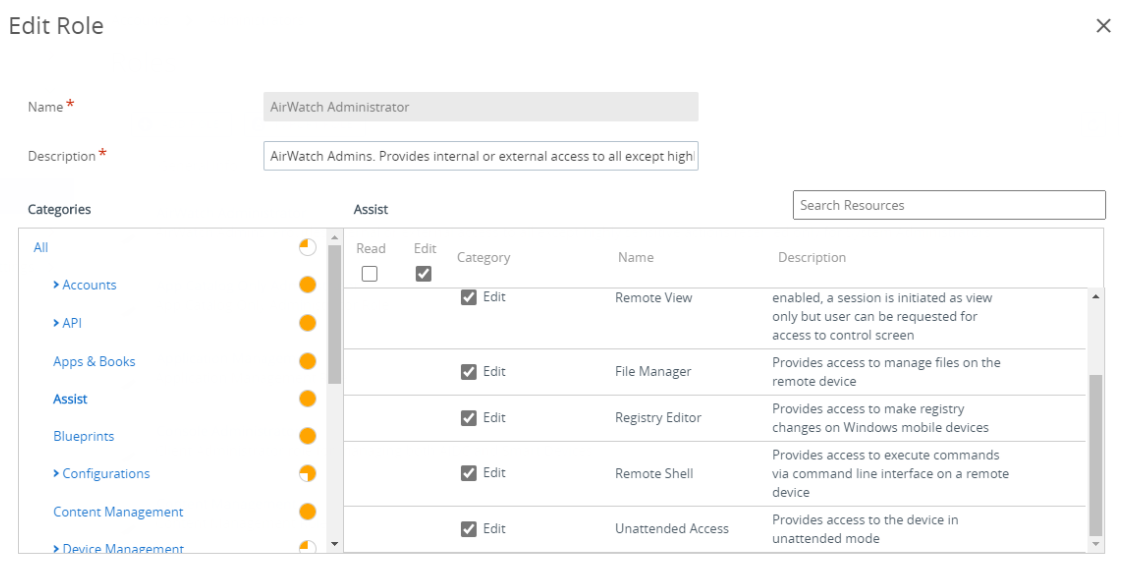Expand the API category tree
Screen dimensions: 1122x570
tap(56, 323)
